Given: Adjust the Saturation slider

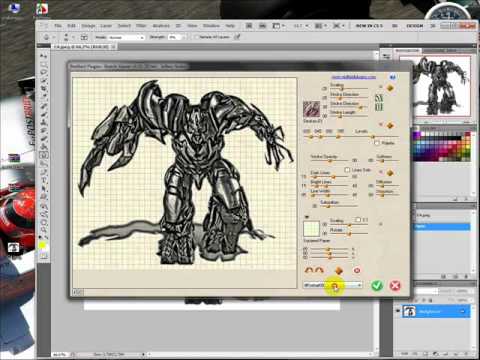Looking at the screenshot, I should [338, 206].
